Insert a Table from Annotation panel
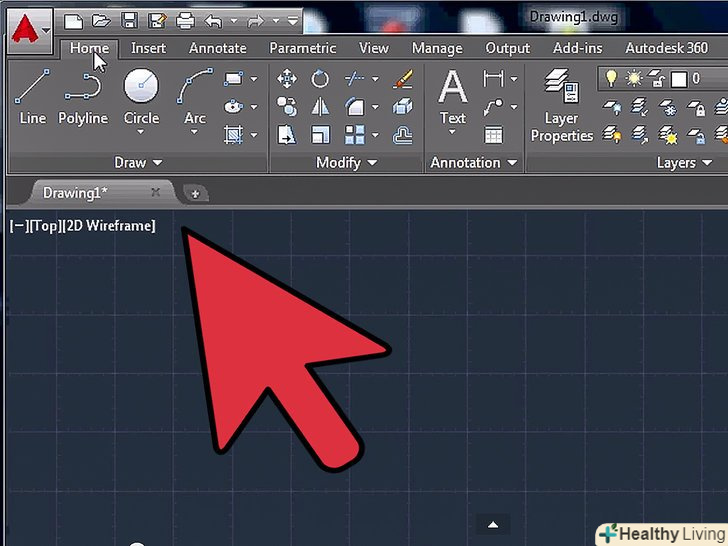 pyautogui.click(x=493, y=136)
